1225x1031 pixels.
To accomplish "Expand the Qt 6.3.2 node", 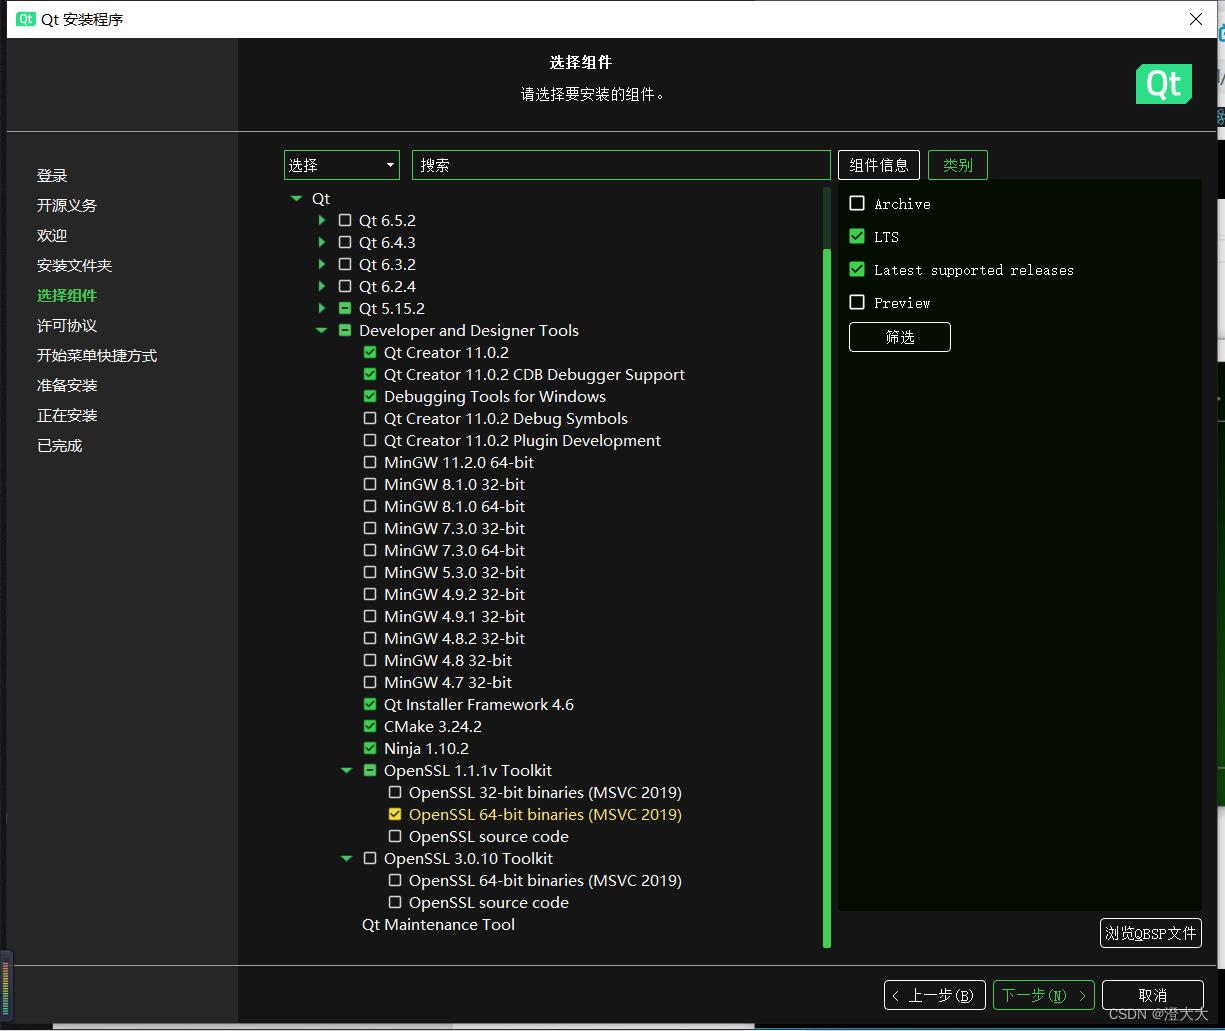I will [321, 264].
